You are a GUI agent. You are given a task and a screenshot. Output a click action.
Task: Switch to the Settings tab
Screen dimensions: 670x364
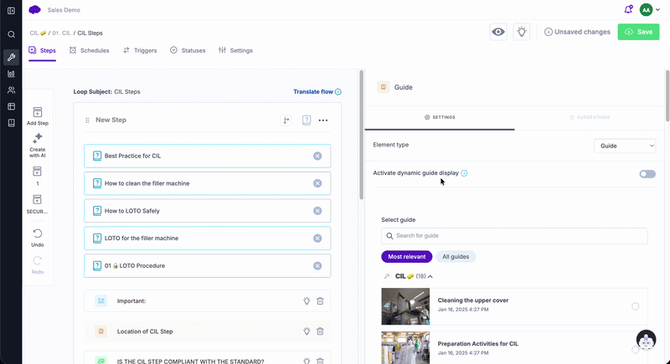(x=235, y=50)
